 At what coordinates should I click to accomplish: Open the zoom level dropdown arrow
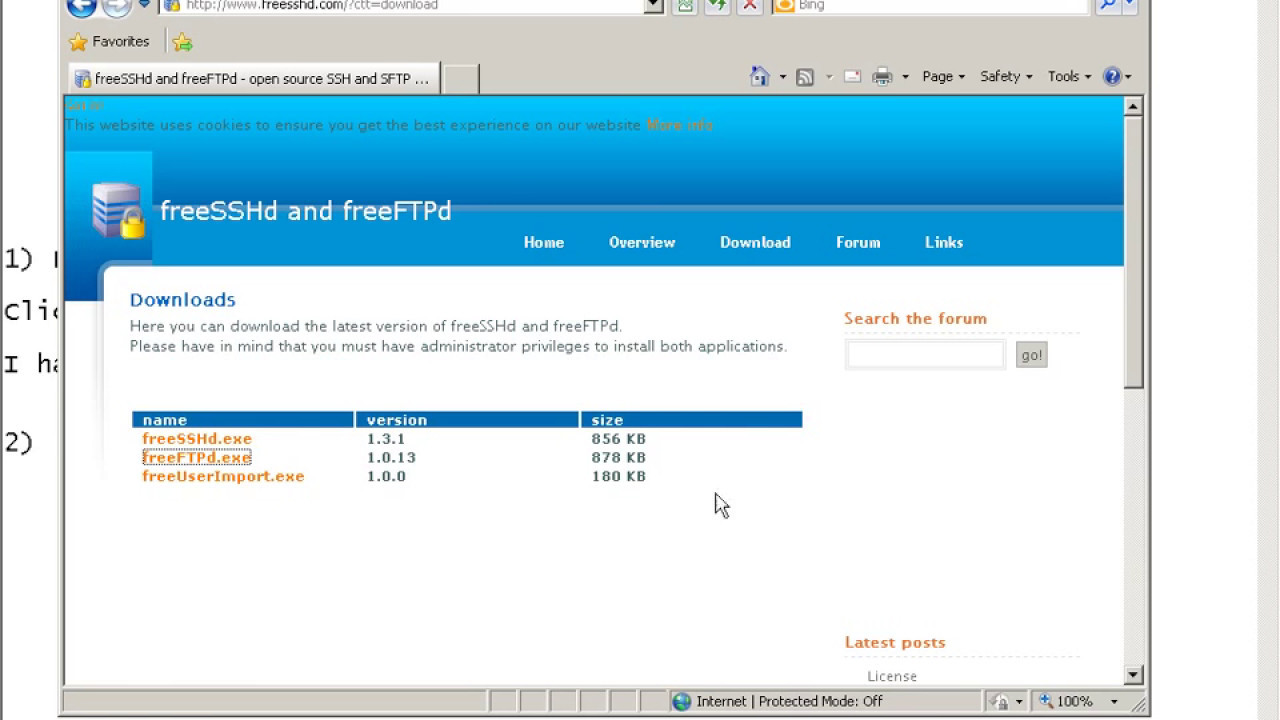(1114, 702)
